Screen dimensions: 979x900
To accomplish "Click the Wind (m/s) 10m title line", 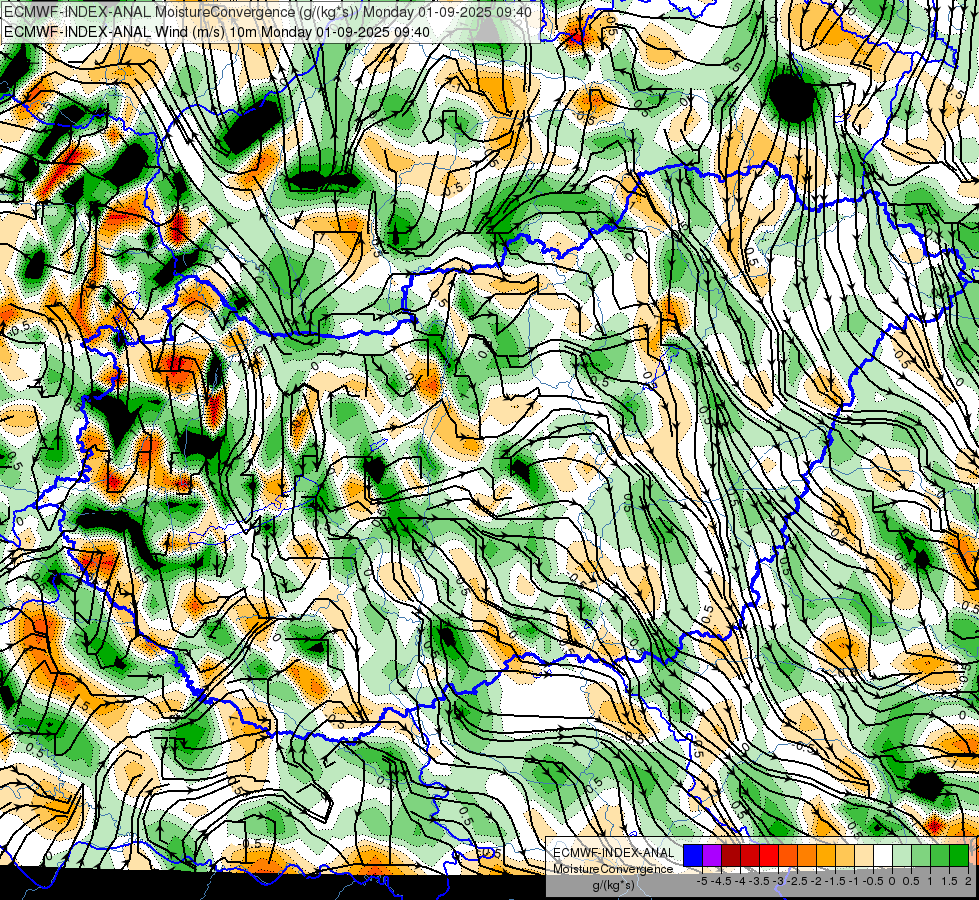I will coord(217,31).
